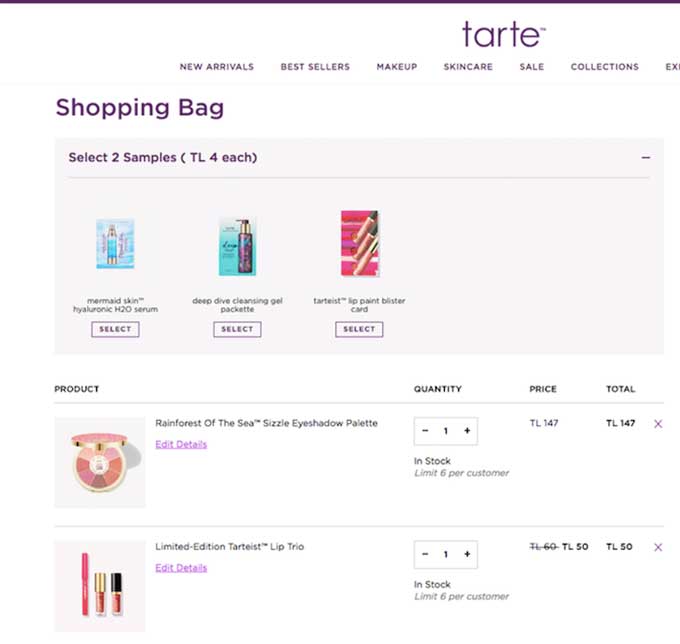Image resolution: width=680 pixels, height=644 pixels.
Task: Increase quantity of the Tarteist Lip Trio
Action: coord(467,554)
